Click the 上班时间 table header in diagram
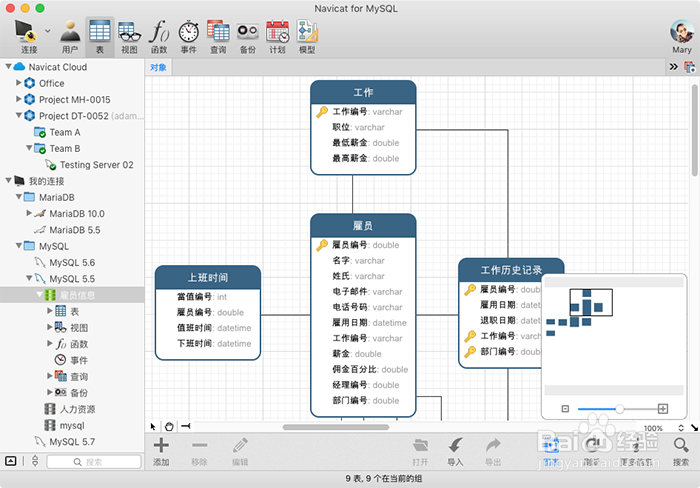Image resolution: width=700 pixels, height=488 pixels. (208, 278)
